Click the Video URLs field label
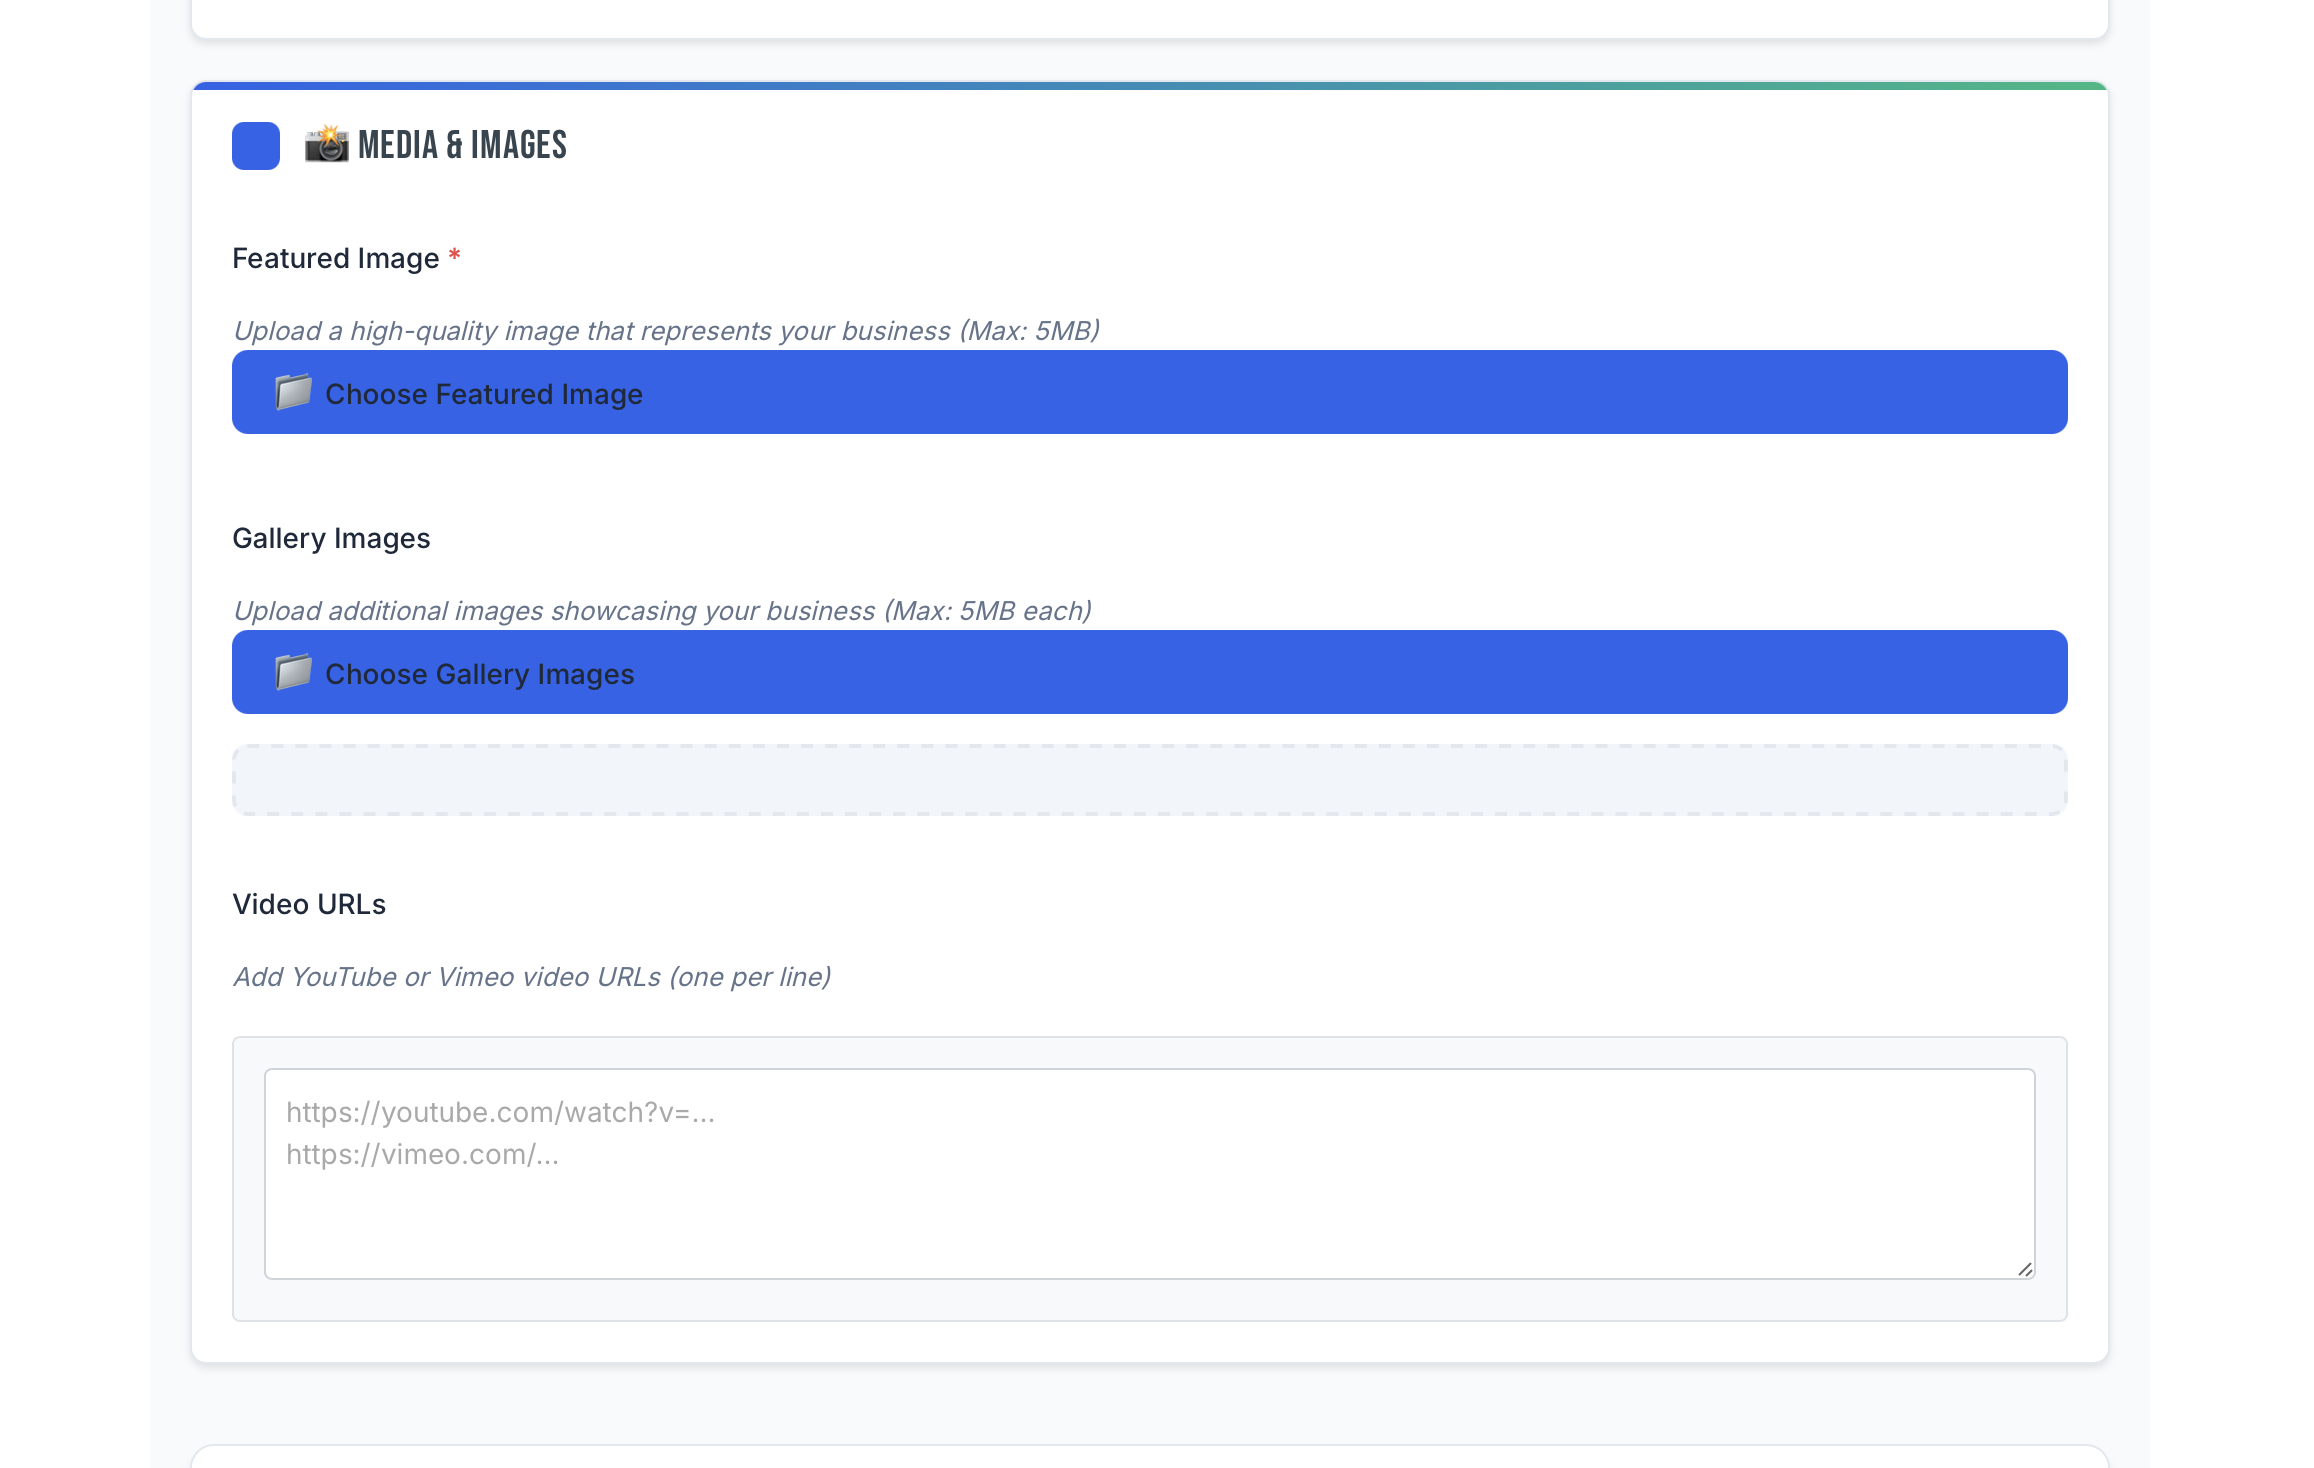The height and width of the screenshot is (1468, 2314). pyautogui.click(x=309, y=904)
